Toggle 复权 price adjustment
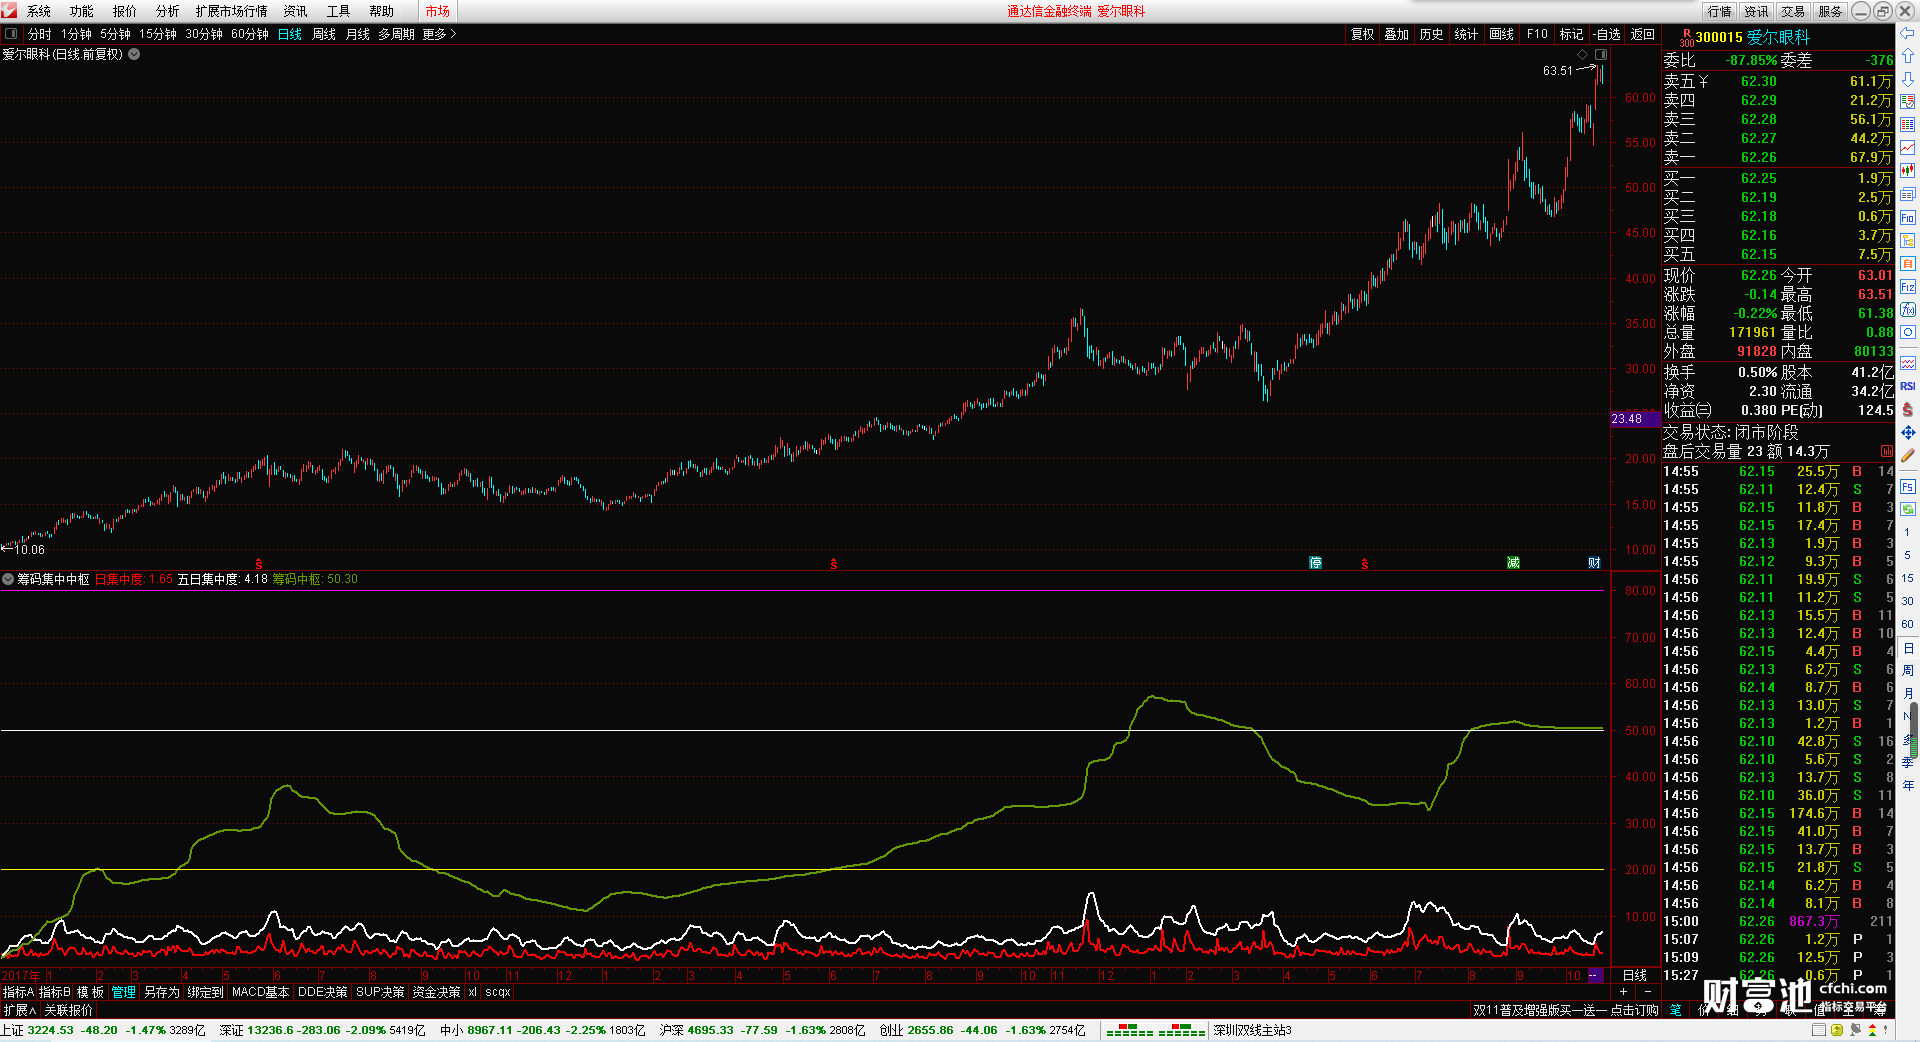Screen dimensions: 1920x1042 coord(1362,34)
